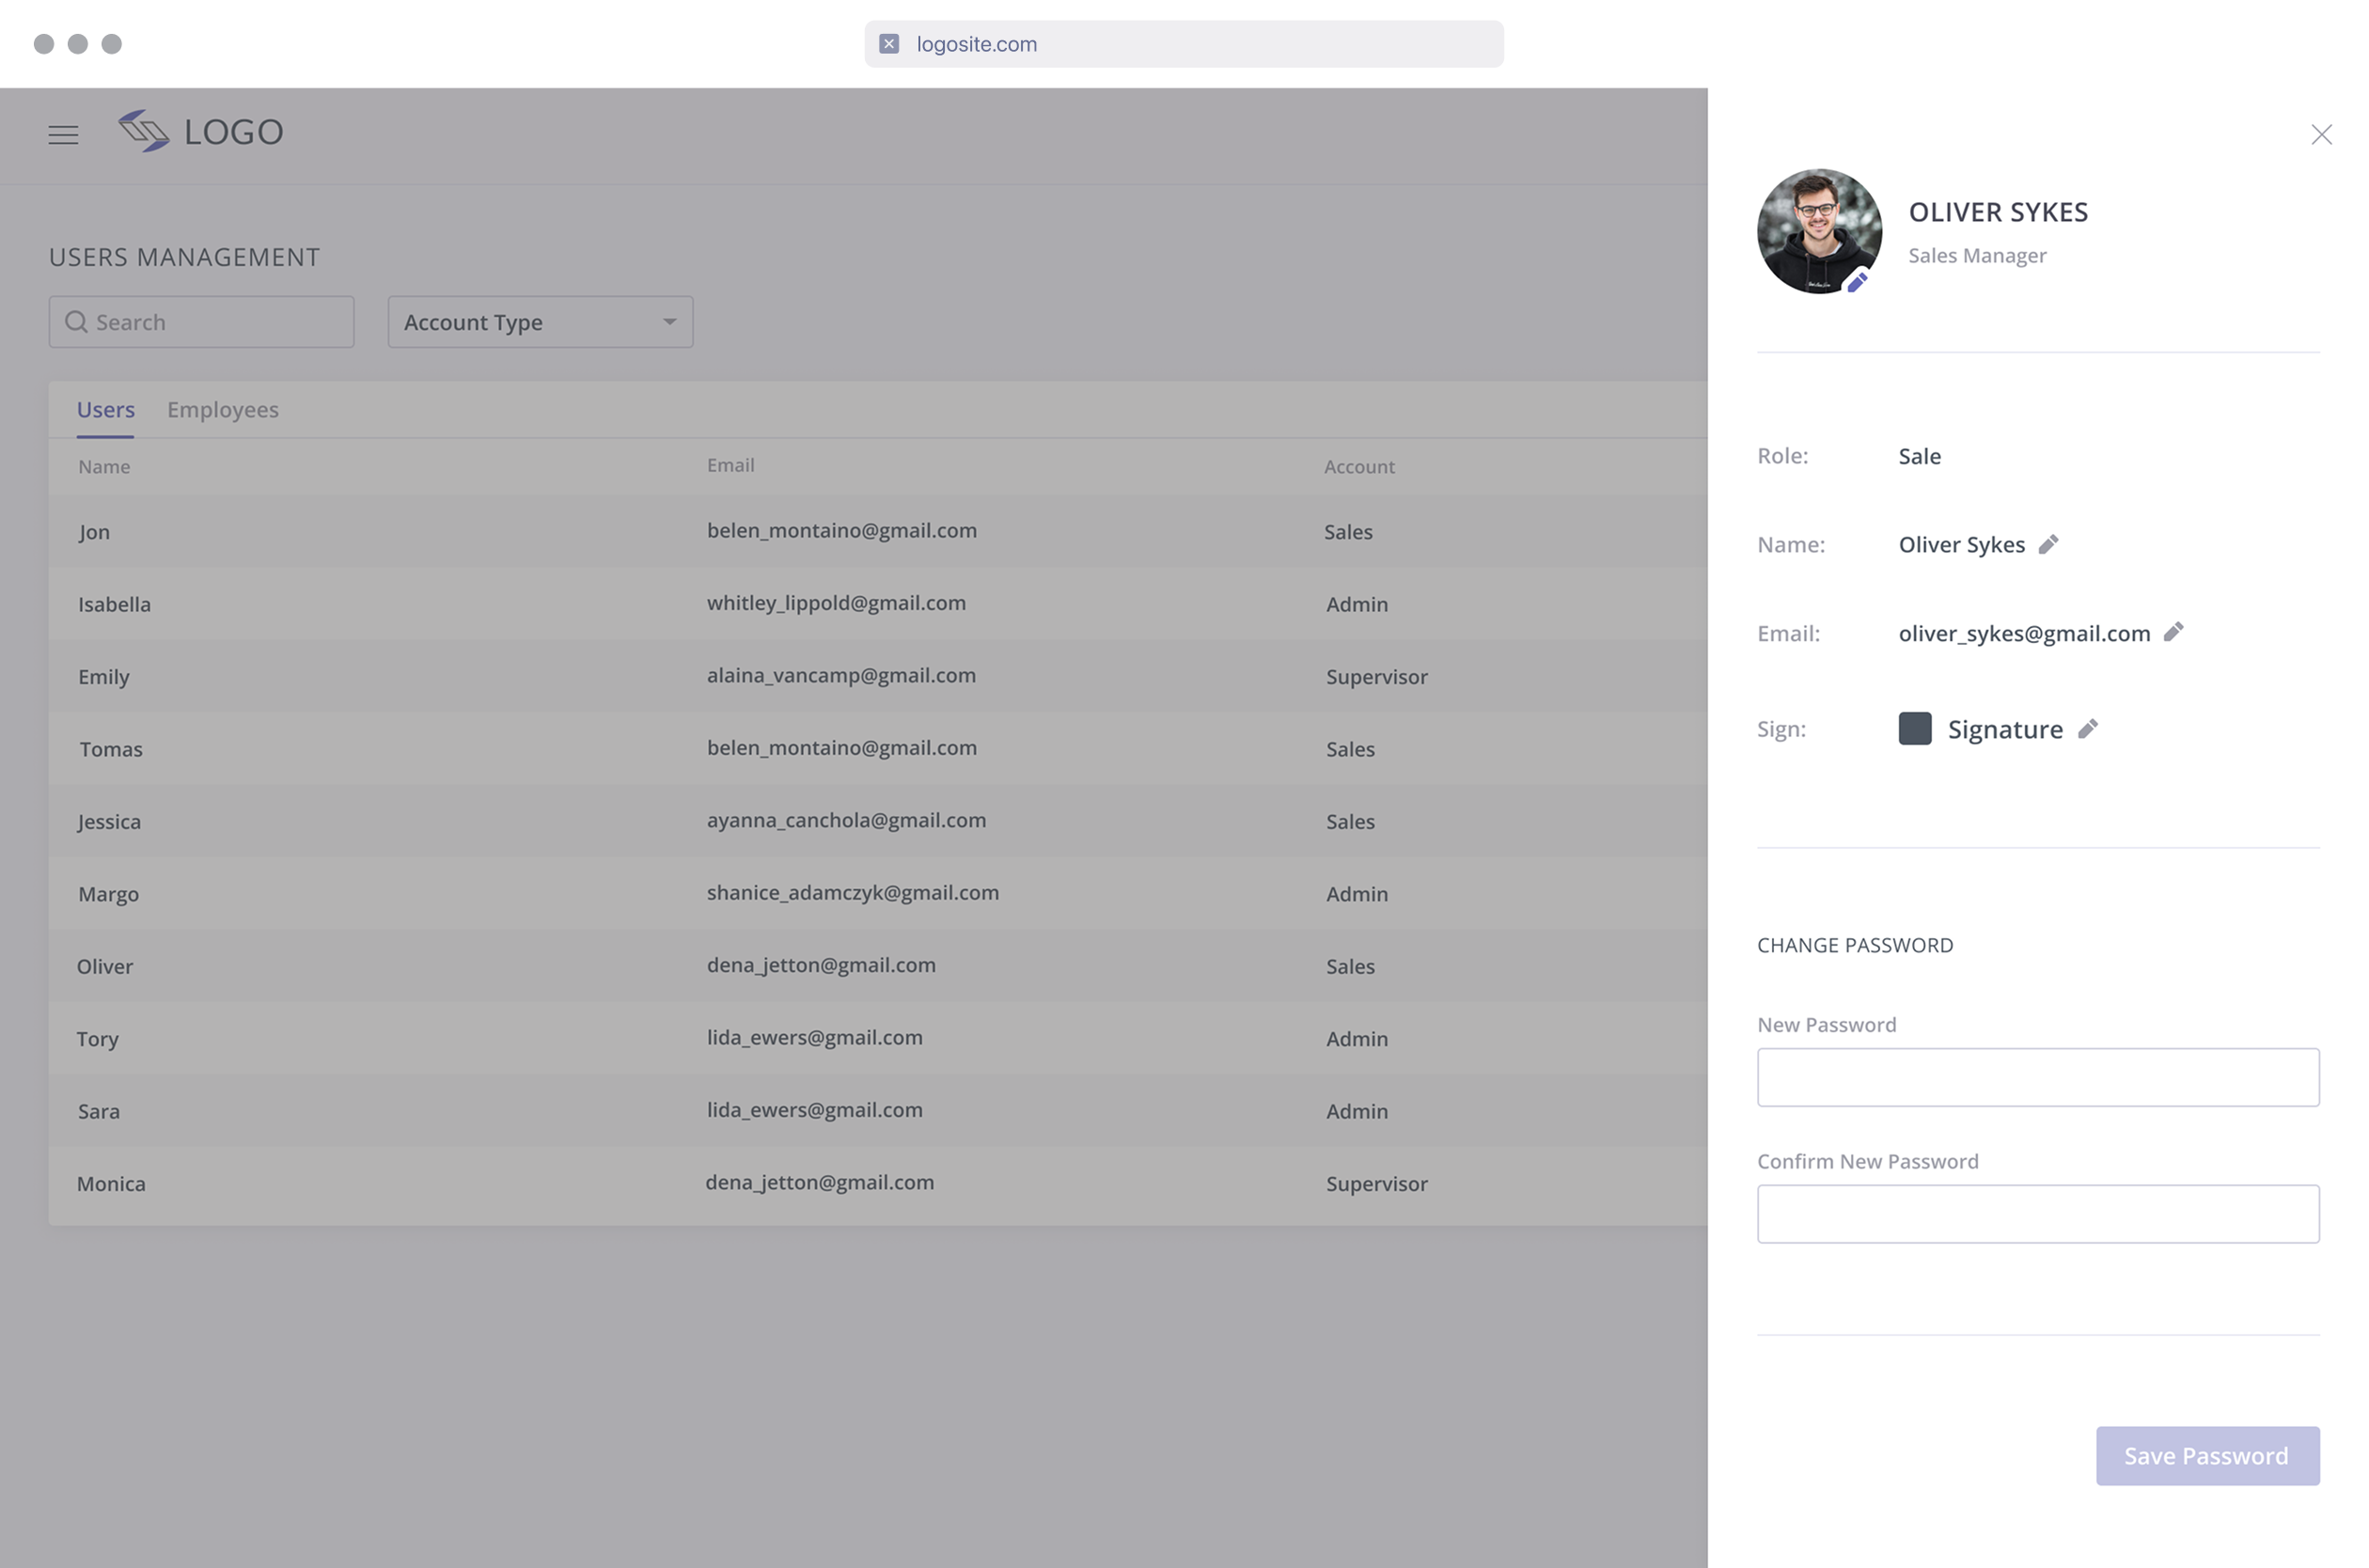
Task: Expand the Account Type dropdown
Action: tap(539, 322)
